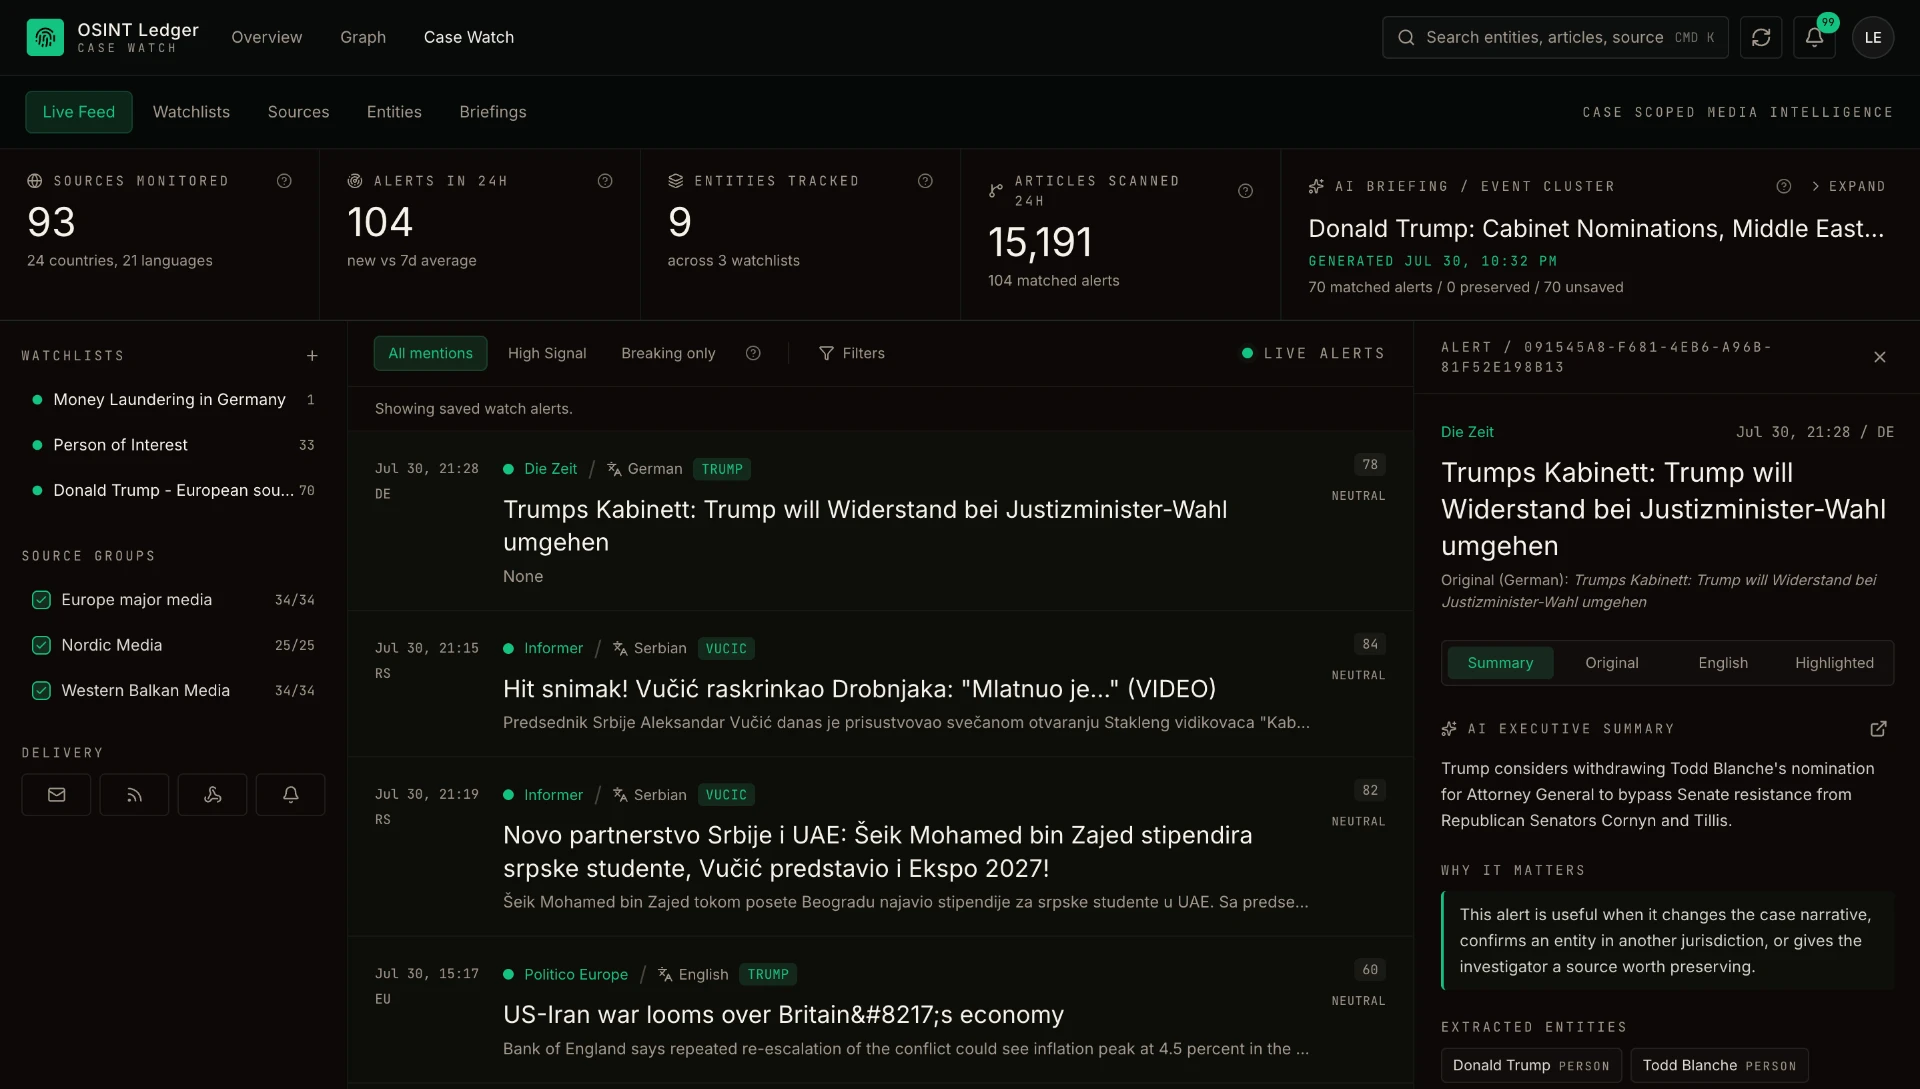Click translate icon next to German
Image resolution: width=1920 pixels, height=1089 pixels.
coord(614,469)
